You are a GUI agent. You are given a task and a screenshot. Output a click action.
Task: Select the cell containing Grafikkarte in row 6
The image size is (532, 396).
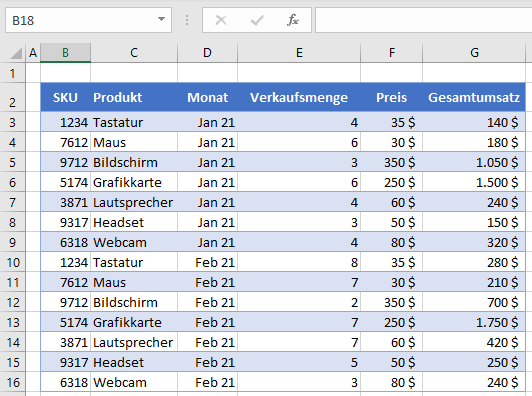[x=134, y=182]
